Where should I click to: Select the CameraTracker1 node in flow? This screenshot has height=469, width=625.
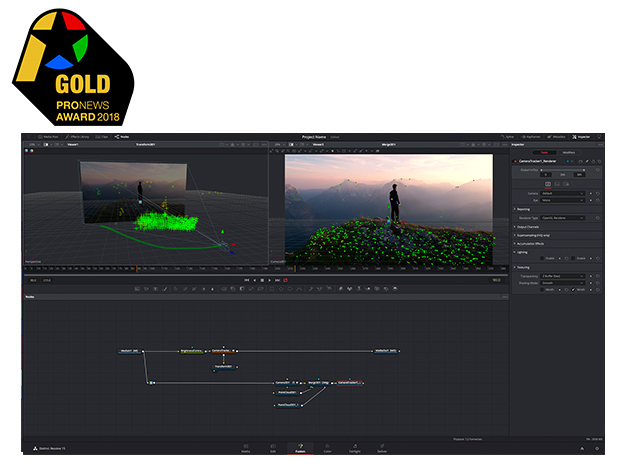[349, 383]
